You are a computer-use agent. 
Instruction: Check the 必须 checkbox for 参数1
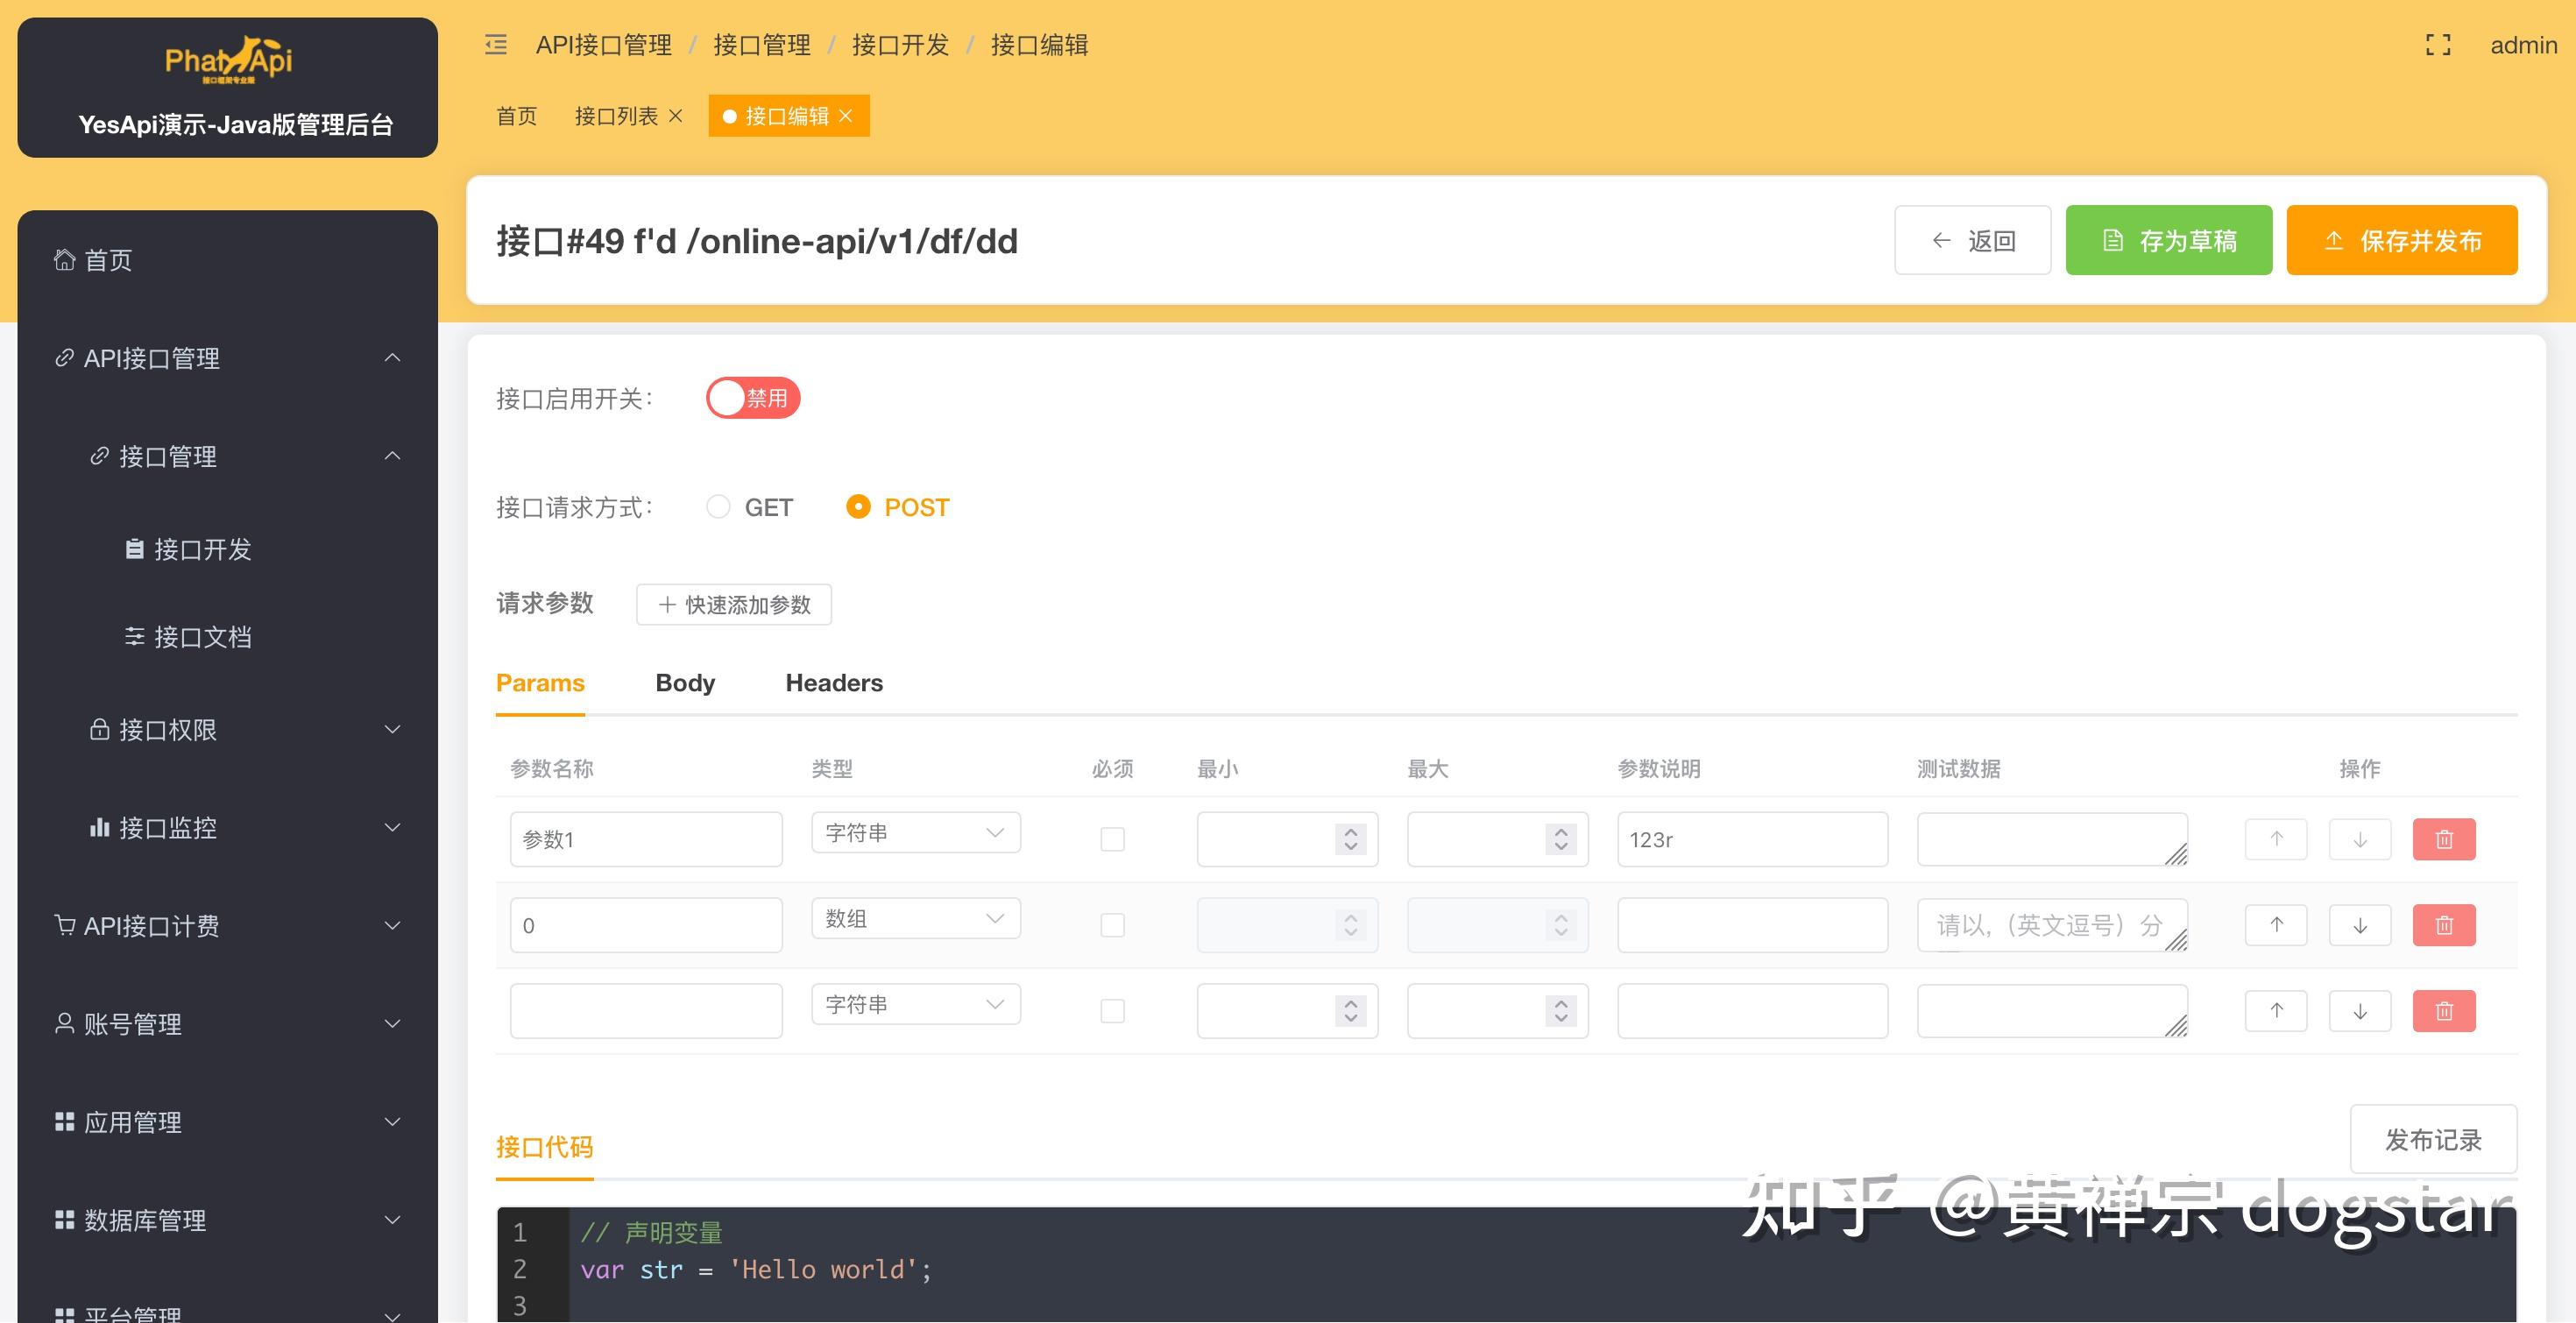1112,840
